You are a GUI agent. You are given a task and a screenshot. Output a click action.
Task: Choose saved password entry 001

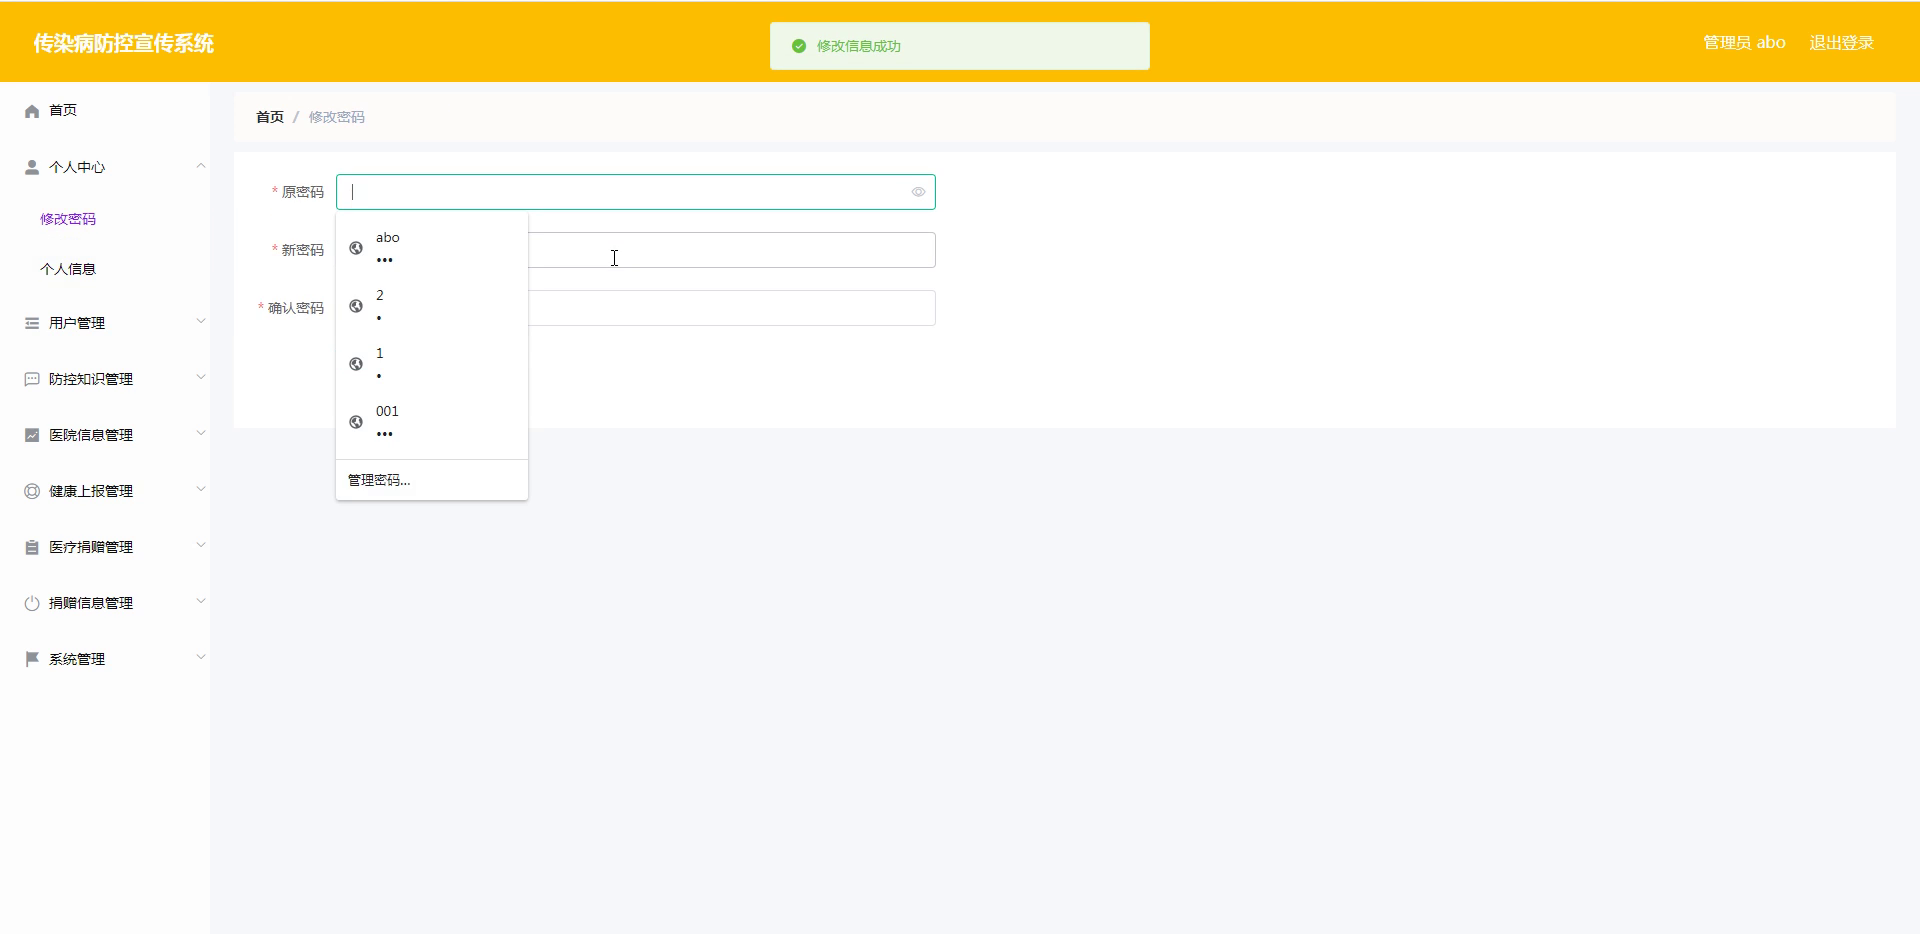432,422
